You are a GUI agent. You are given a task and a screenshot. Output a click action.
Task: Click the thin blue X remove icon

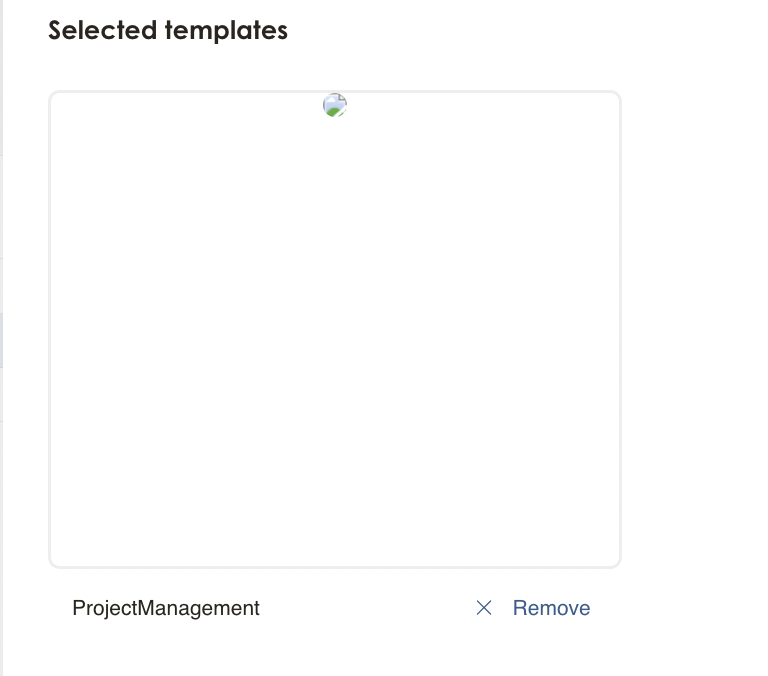(x=484, y=608)
